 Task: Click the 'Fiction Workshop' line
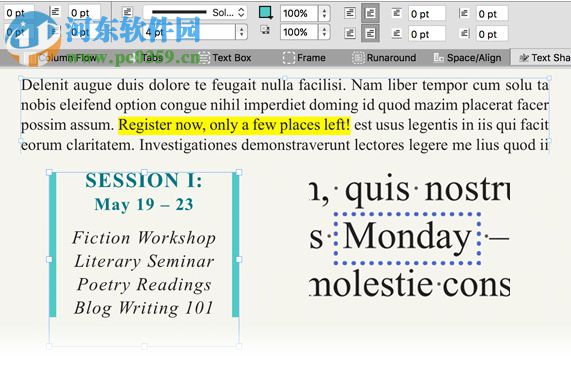[x=144, y=238]
